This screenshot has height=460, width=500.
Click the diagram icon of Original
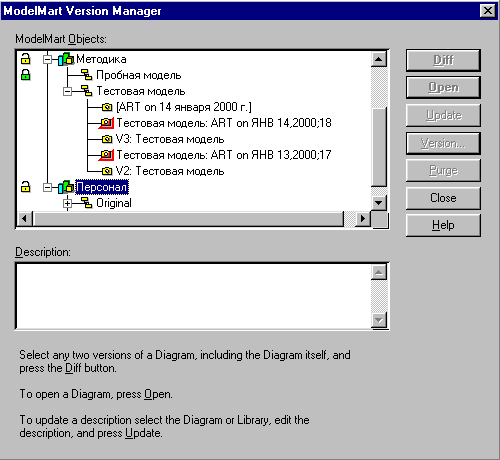pos(87,203)
